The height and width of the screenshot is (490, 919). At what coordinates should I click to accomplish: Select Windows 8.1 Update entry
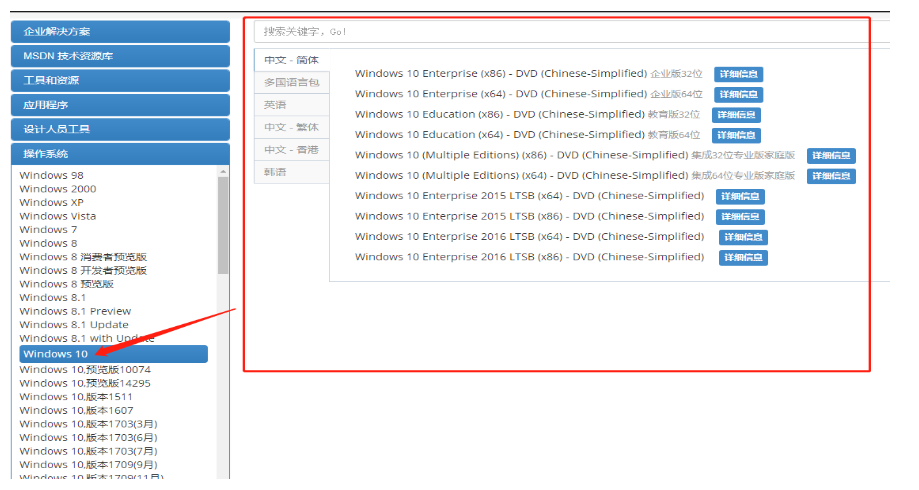(x=74, y=325)
